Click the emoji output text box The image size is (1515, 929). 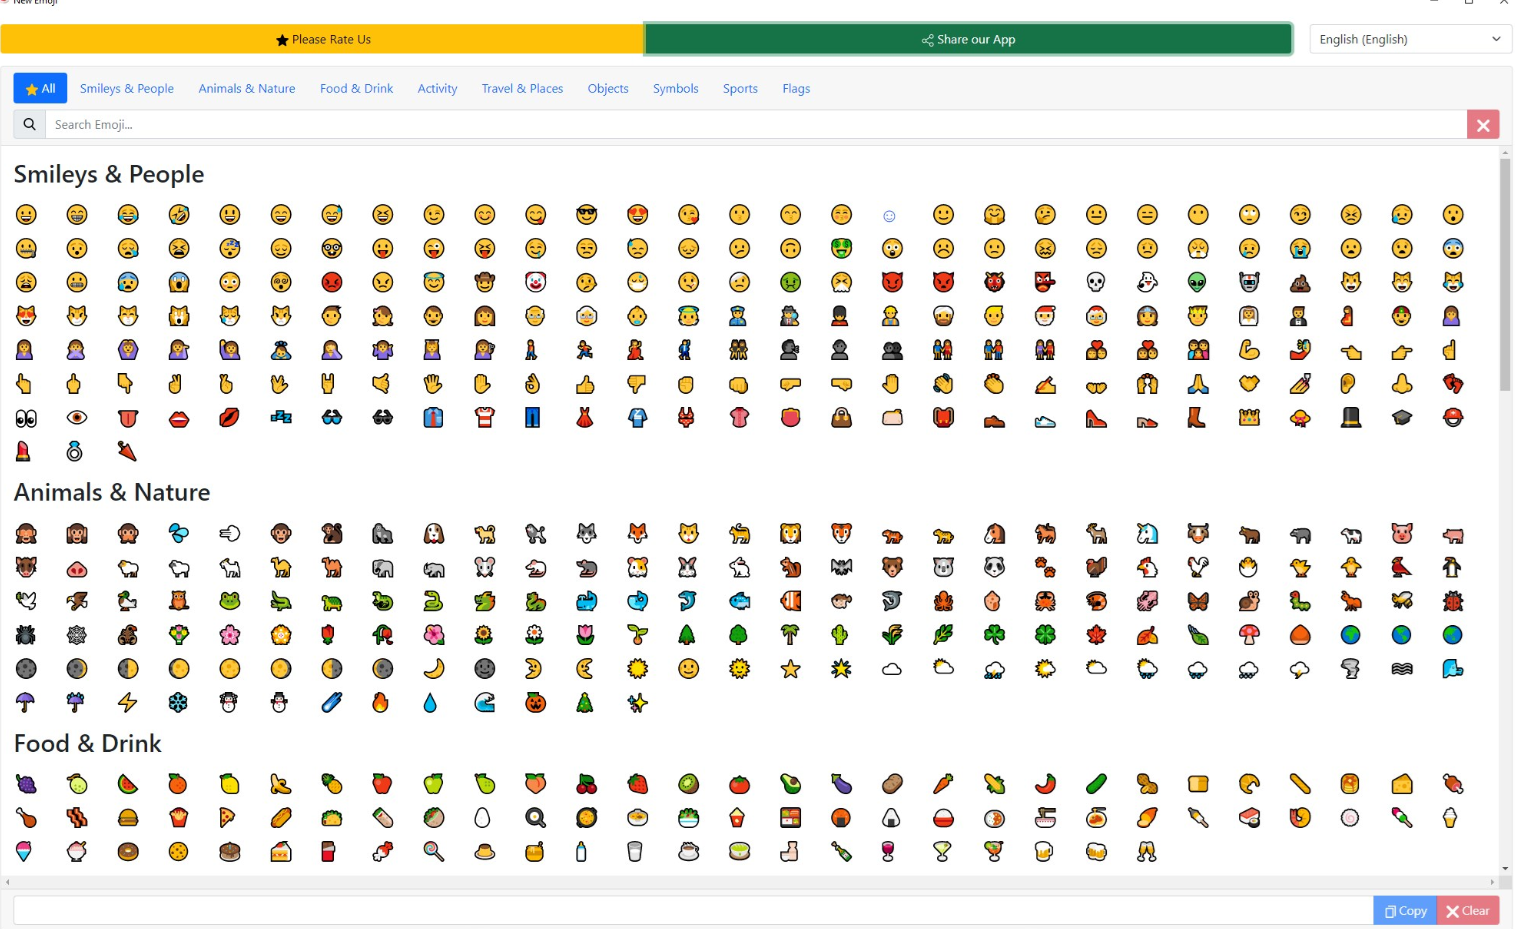(x=693, y=910)
